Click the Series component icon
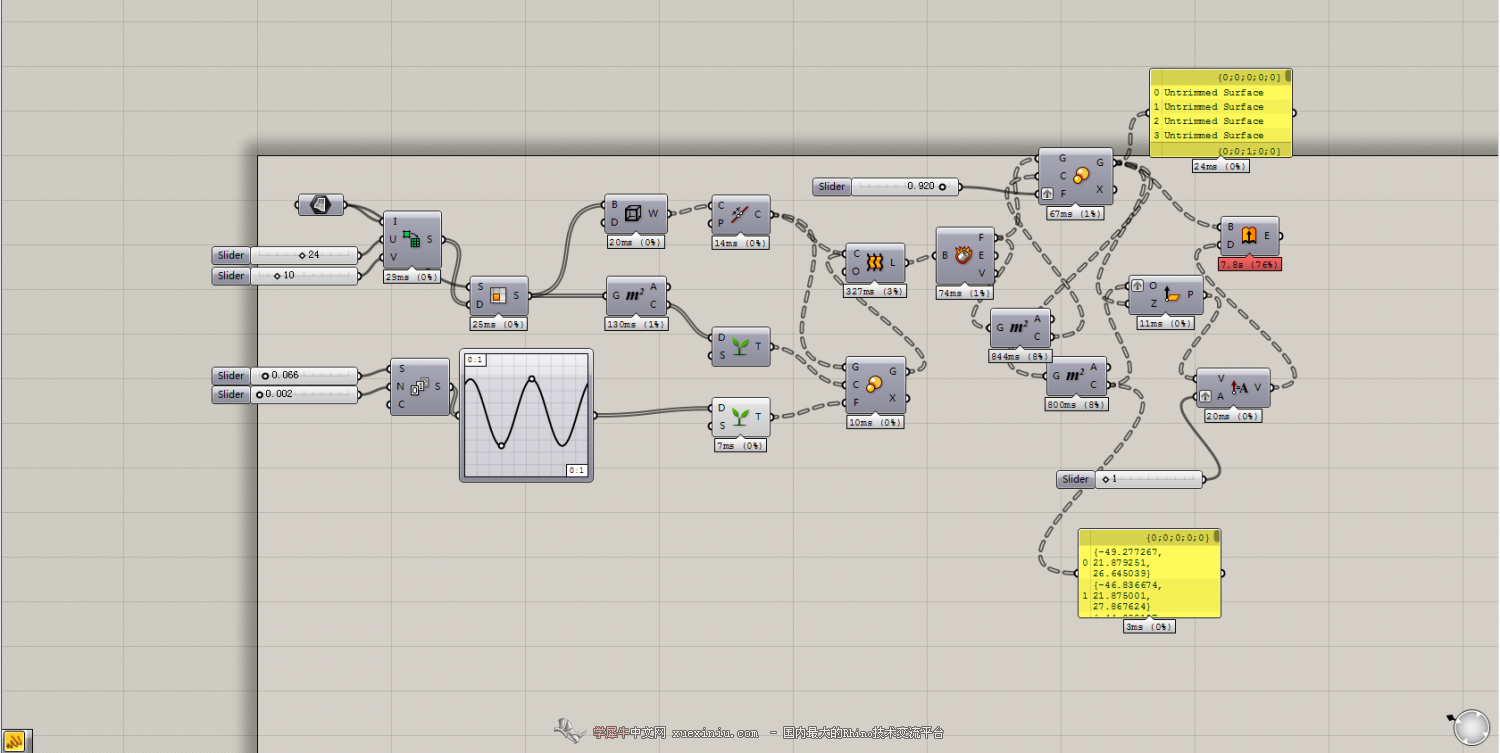 pyautogui.click(x=420, y=387)
